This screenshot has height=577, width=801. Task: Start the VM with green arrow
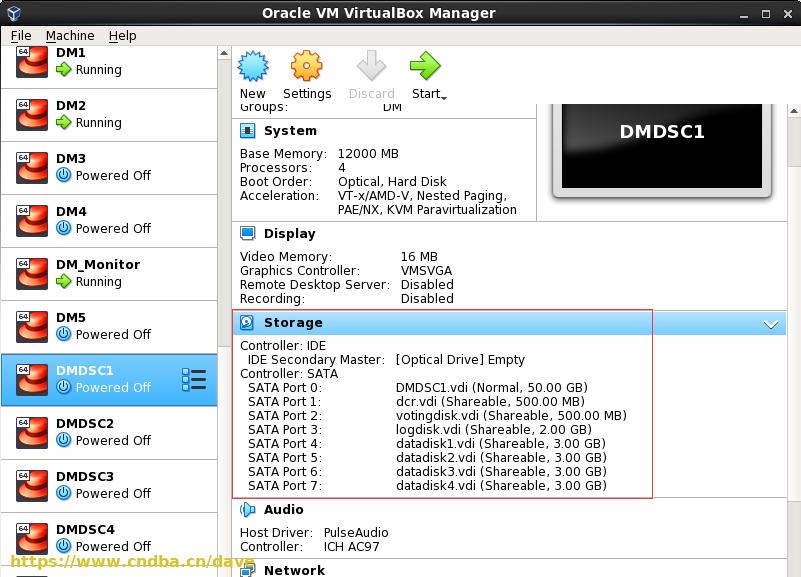click(425, 66)
